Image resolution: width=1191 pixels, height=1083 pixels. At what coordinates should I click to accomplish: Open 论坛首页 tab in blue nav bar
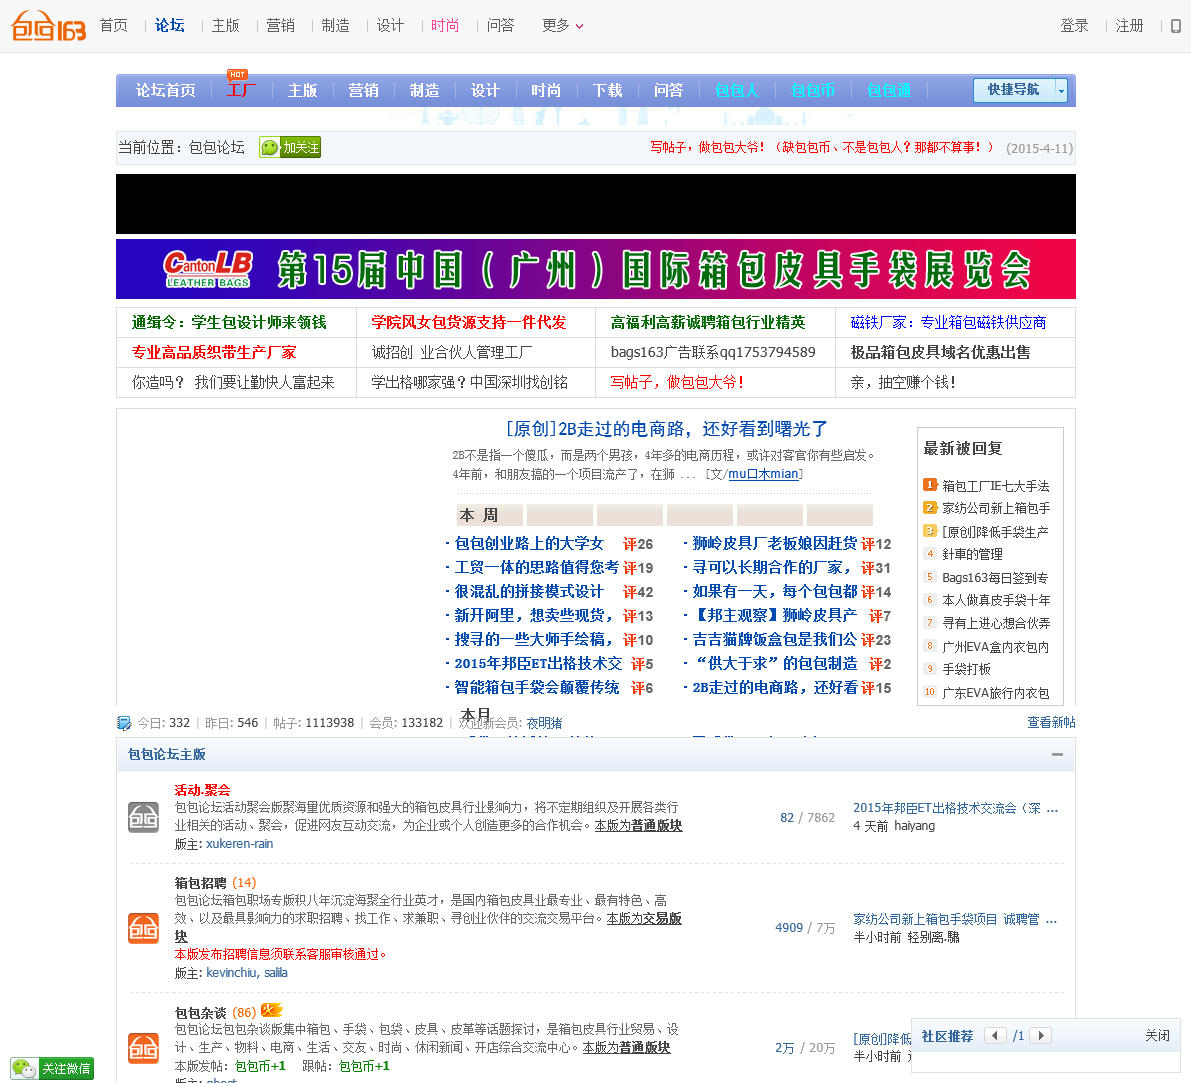pos(166,90)
